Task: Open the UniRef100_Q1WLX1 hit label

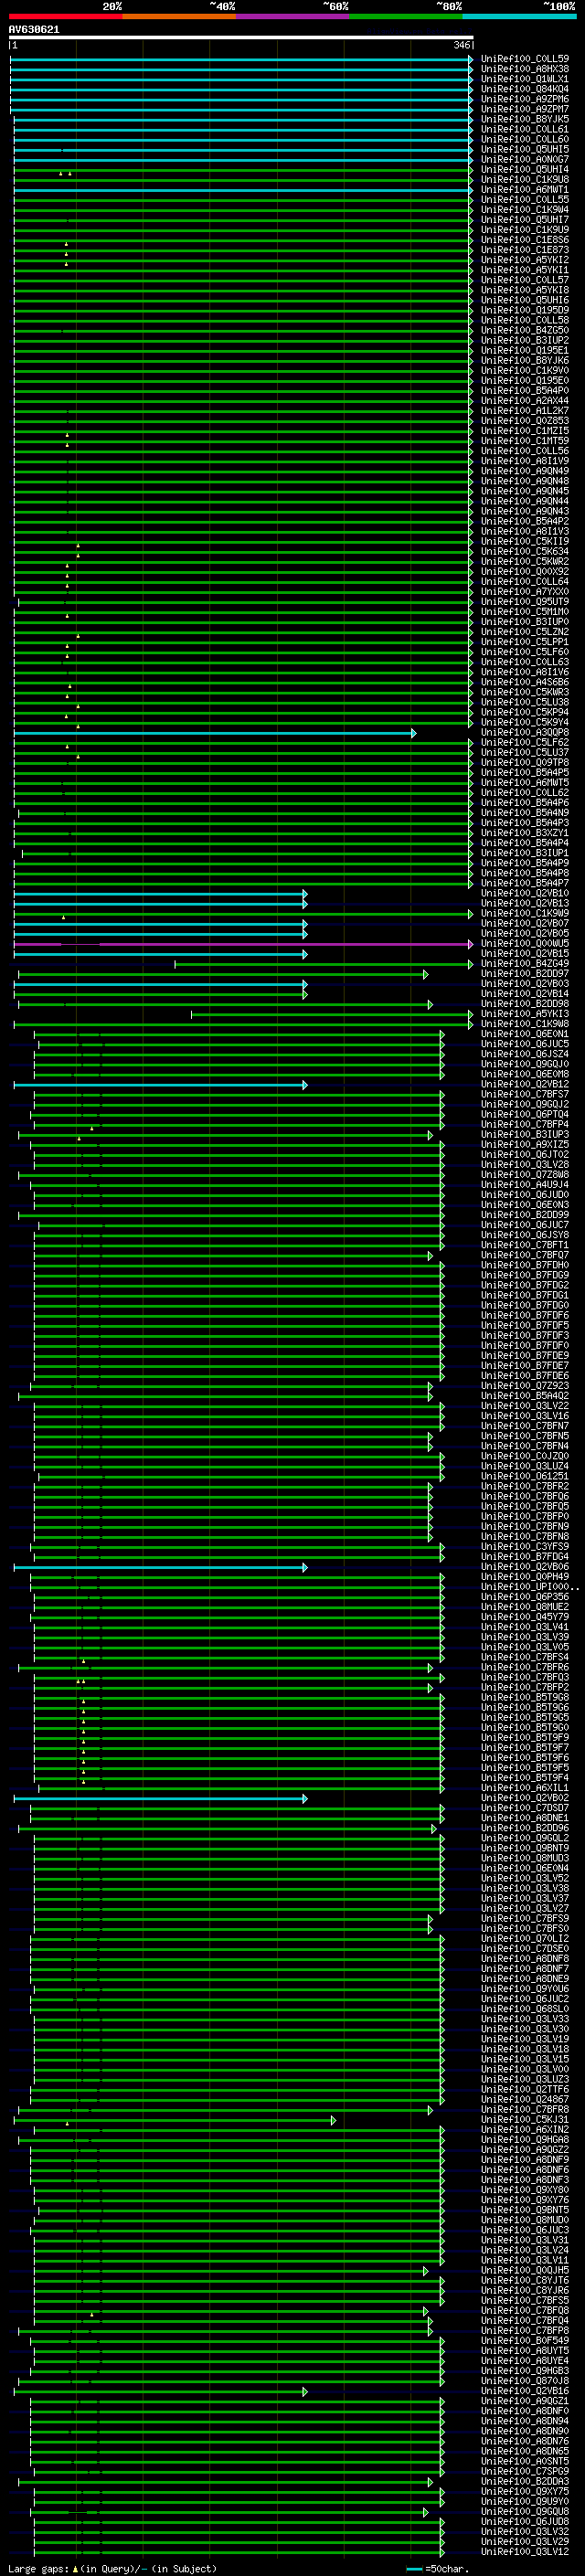Action: coord(524,80)
